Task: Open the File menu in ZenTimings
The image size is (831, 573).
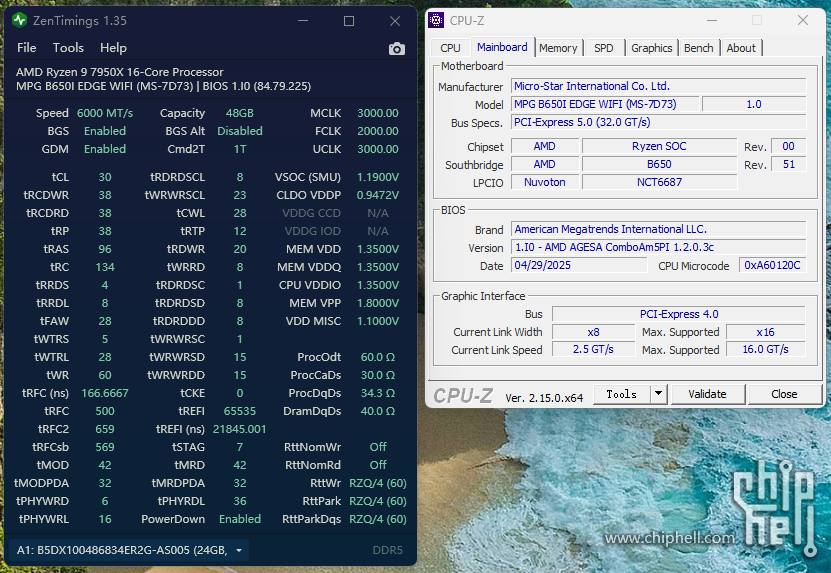Action: tap(26, 48)
